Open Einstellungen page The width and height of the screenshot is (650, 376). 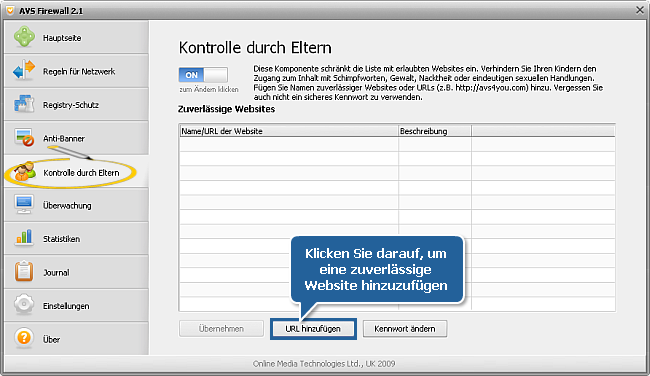coord(76,306)
